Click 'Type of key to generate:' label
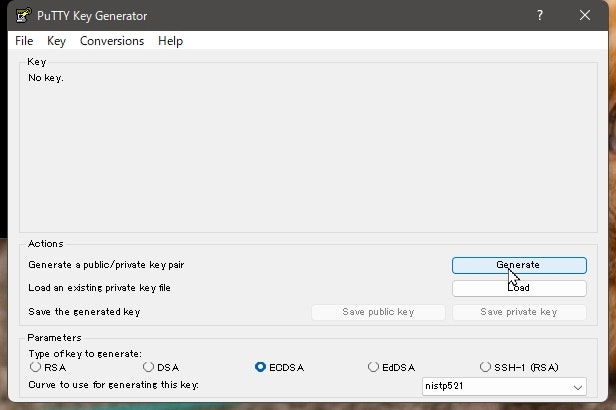The width and height of the screenshot is (616, 410). (85, 354)
